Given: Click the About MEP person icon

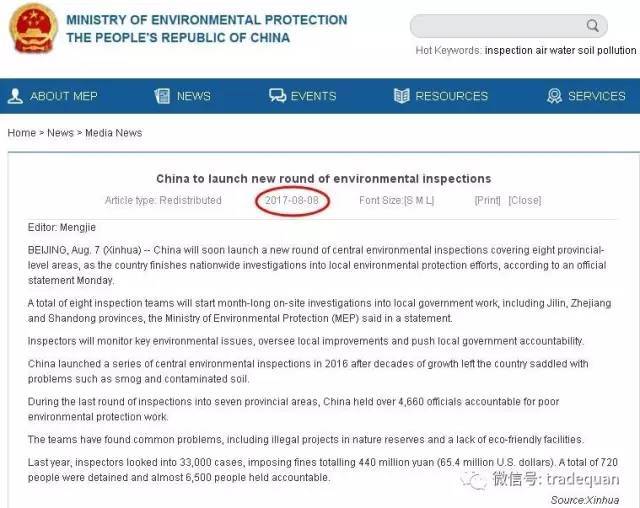Looking at the screenshot, I should 15,96.
